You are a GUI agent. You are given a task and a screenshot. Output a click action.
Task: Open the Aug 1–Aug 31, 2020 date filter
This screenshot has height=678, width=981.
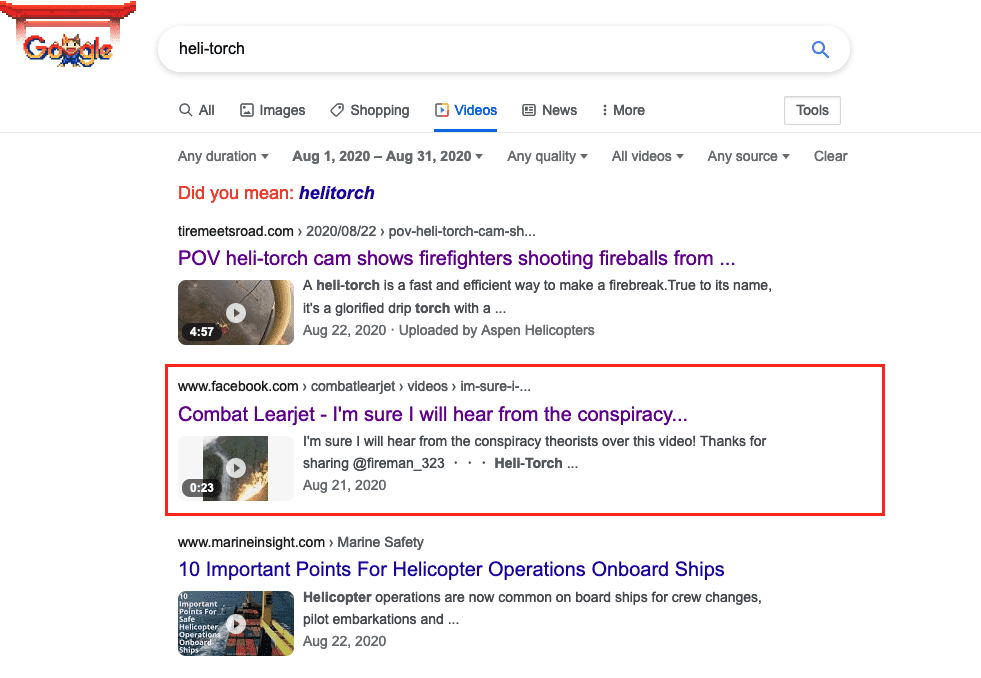[x=388, y=156]
